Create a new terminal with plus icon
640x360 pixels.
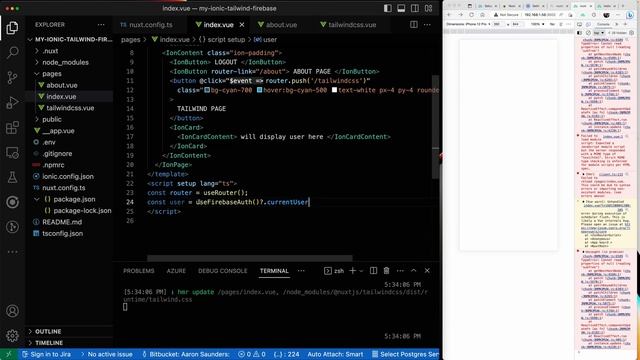(x=352, y=271)
